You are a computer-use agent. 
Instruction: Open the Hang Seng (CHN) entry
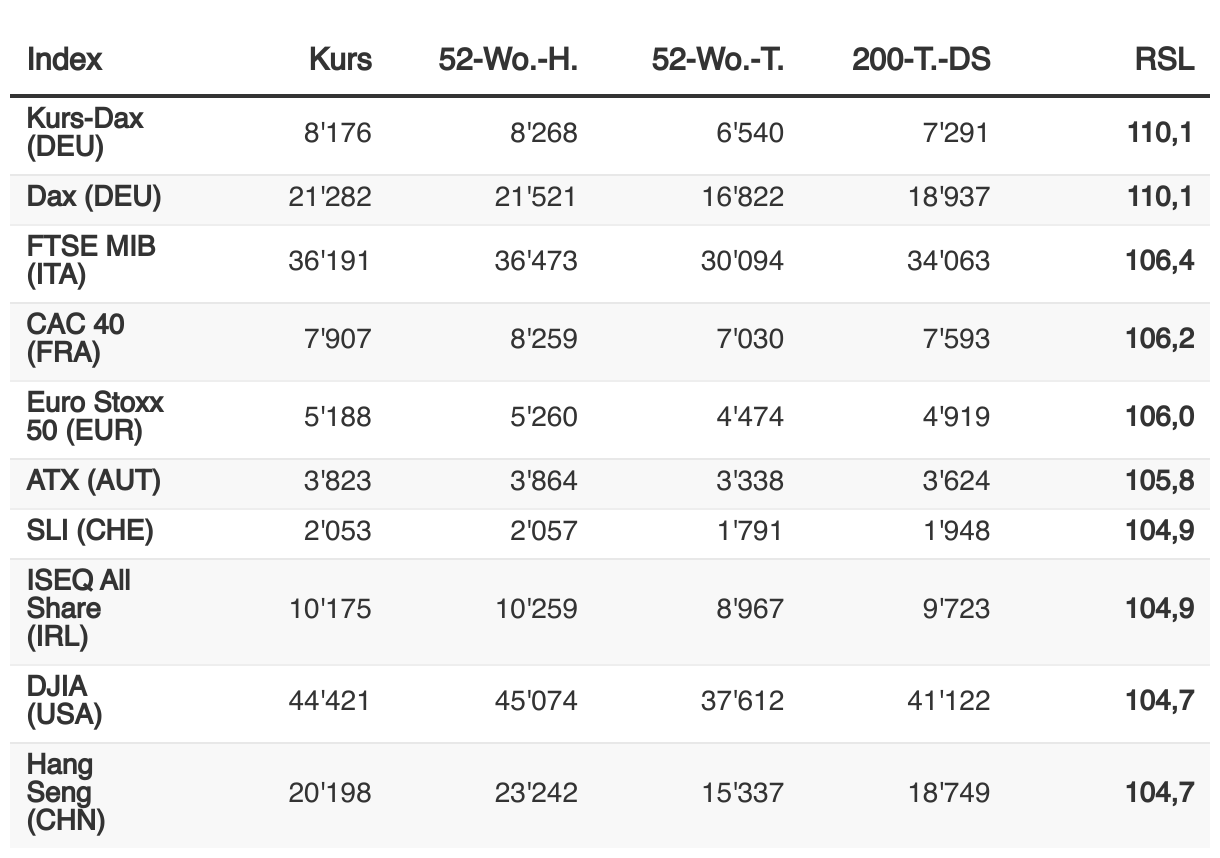click(66, 792)
